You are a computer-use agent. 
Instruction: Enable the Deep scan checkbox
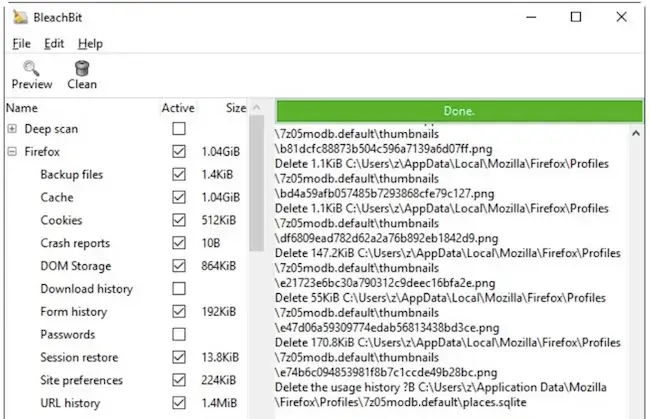coord(179,129)
